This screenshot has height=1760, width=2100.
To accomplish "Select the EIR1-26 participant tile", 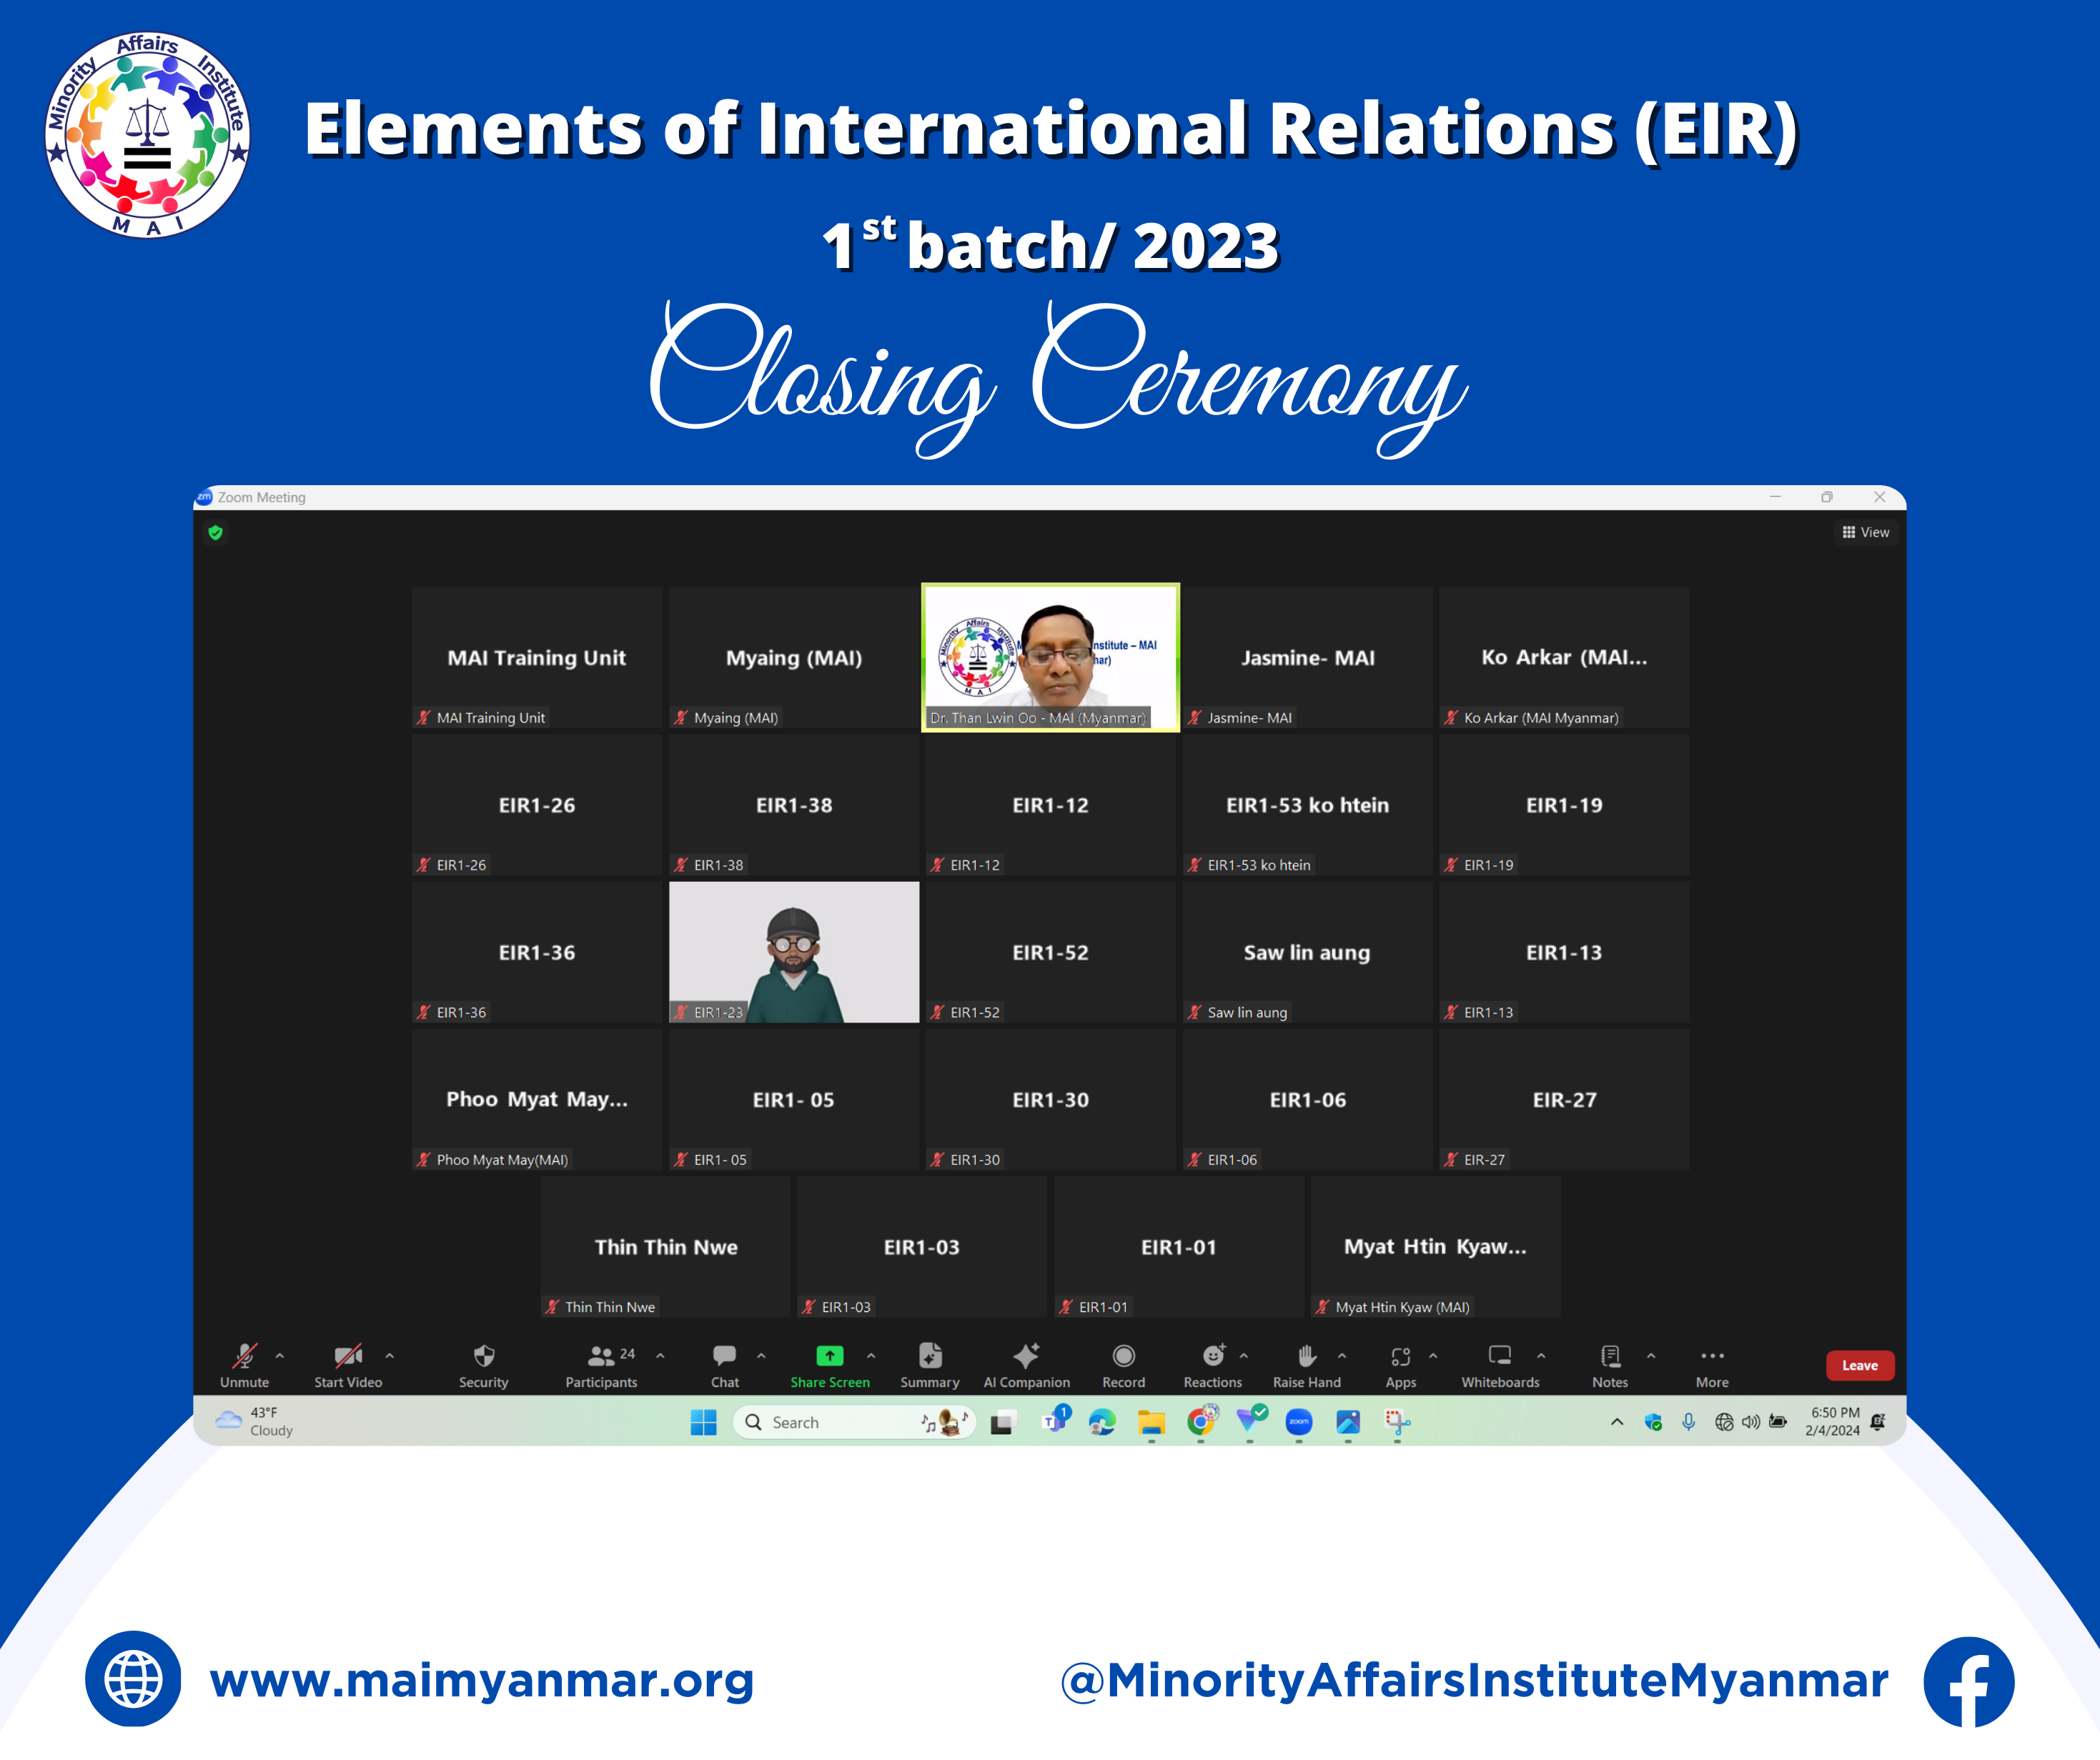I will pos(537,805).
